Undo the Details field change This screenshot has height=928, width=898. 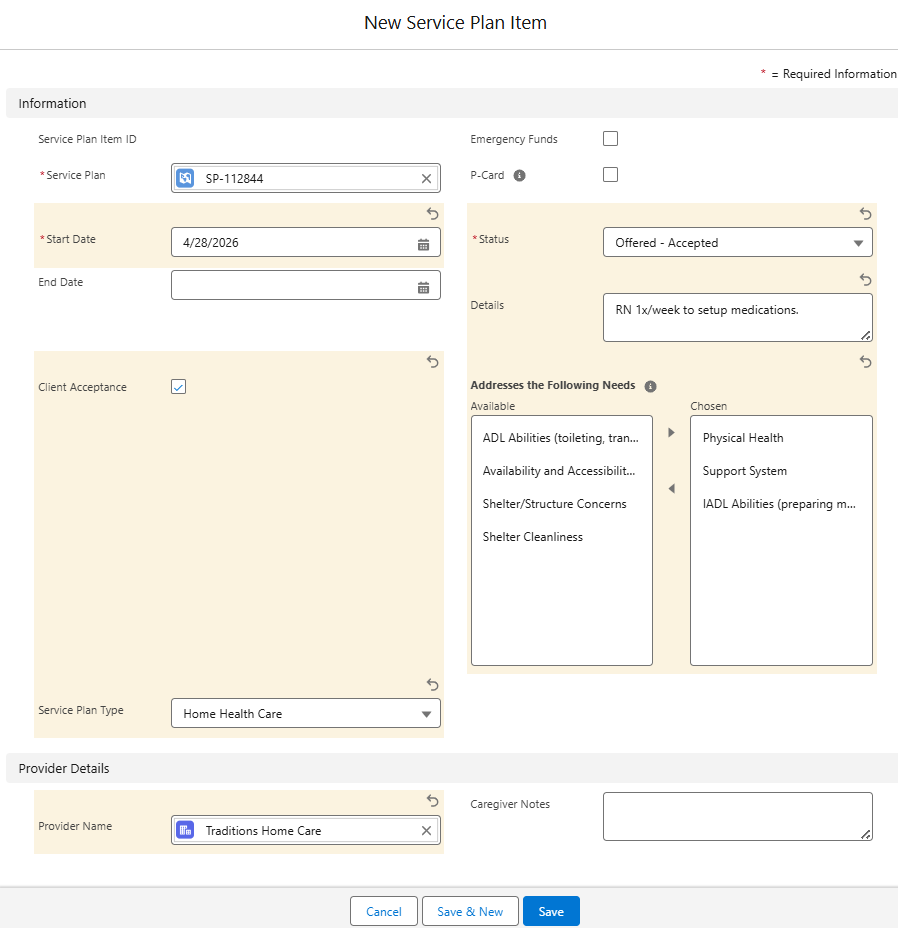coord(865,279)
